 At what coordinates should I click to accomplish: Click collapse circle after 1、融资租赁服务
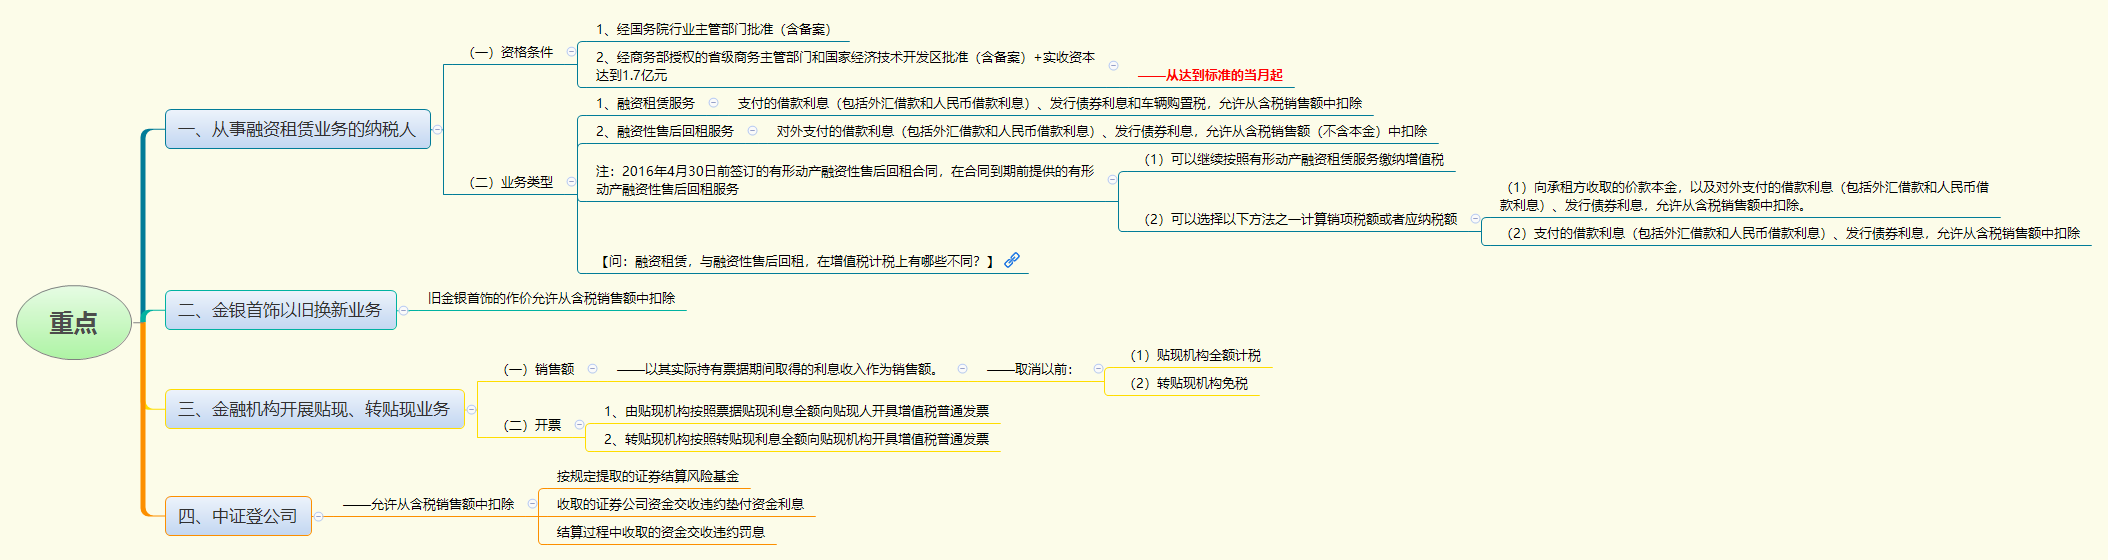[x=713, y=103]
